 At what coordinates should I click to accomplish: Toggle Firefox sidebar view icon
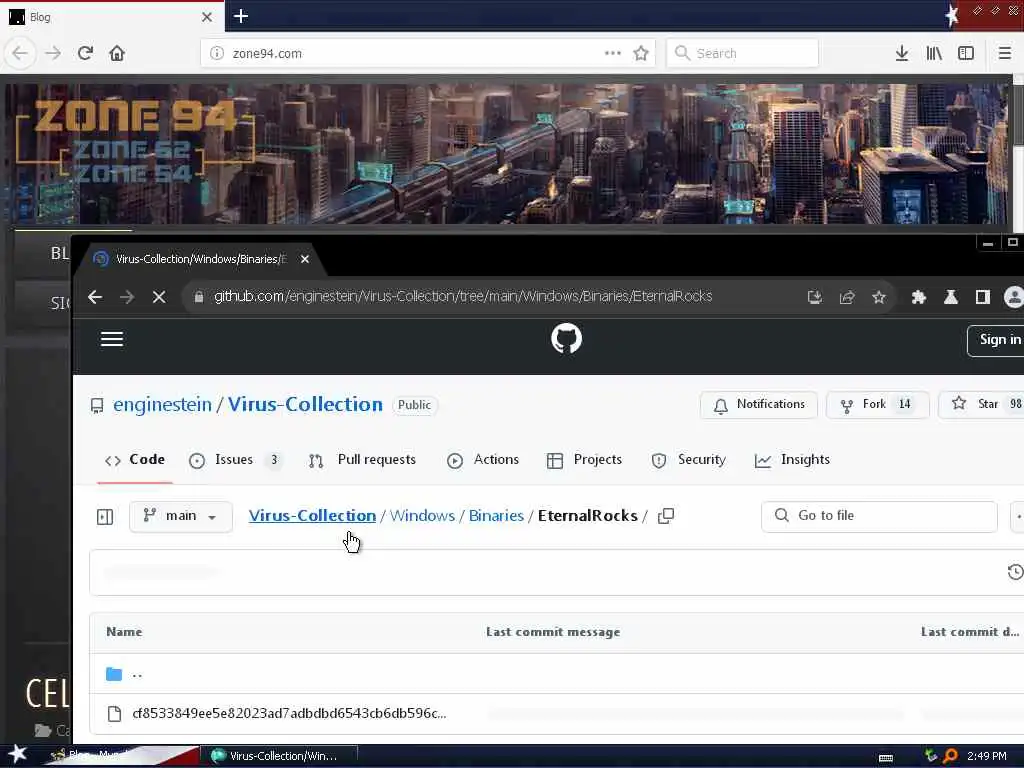pos(966,53)
